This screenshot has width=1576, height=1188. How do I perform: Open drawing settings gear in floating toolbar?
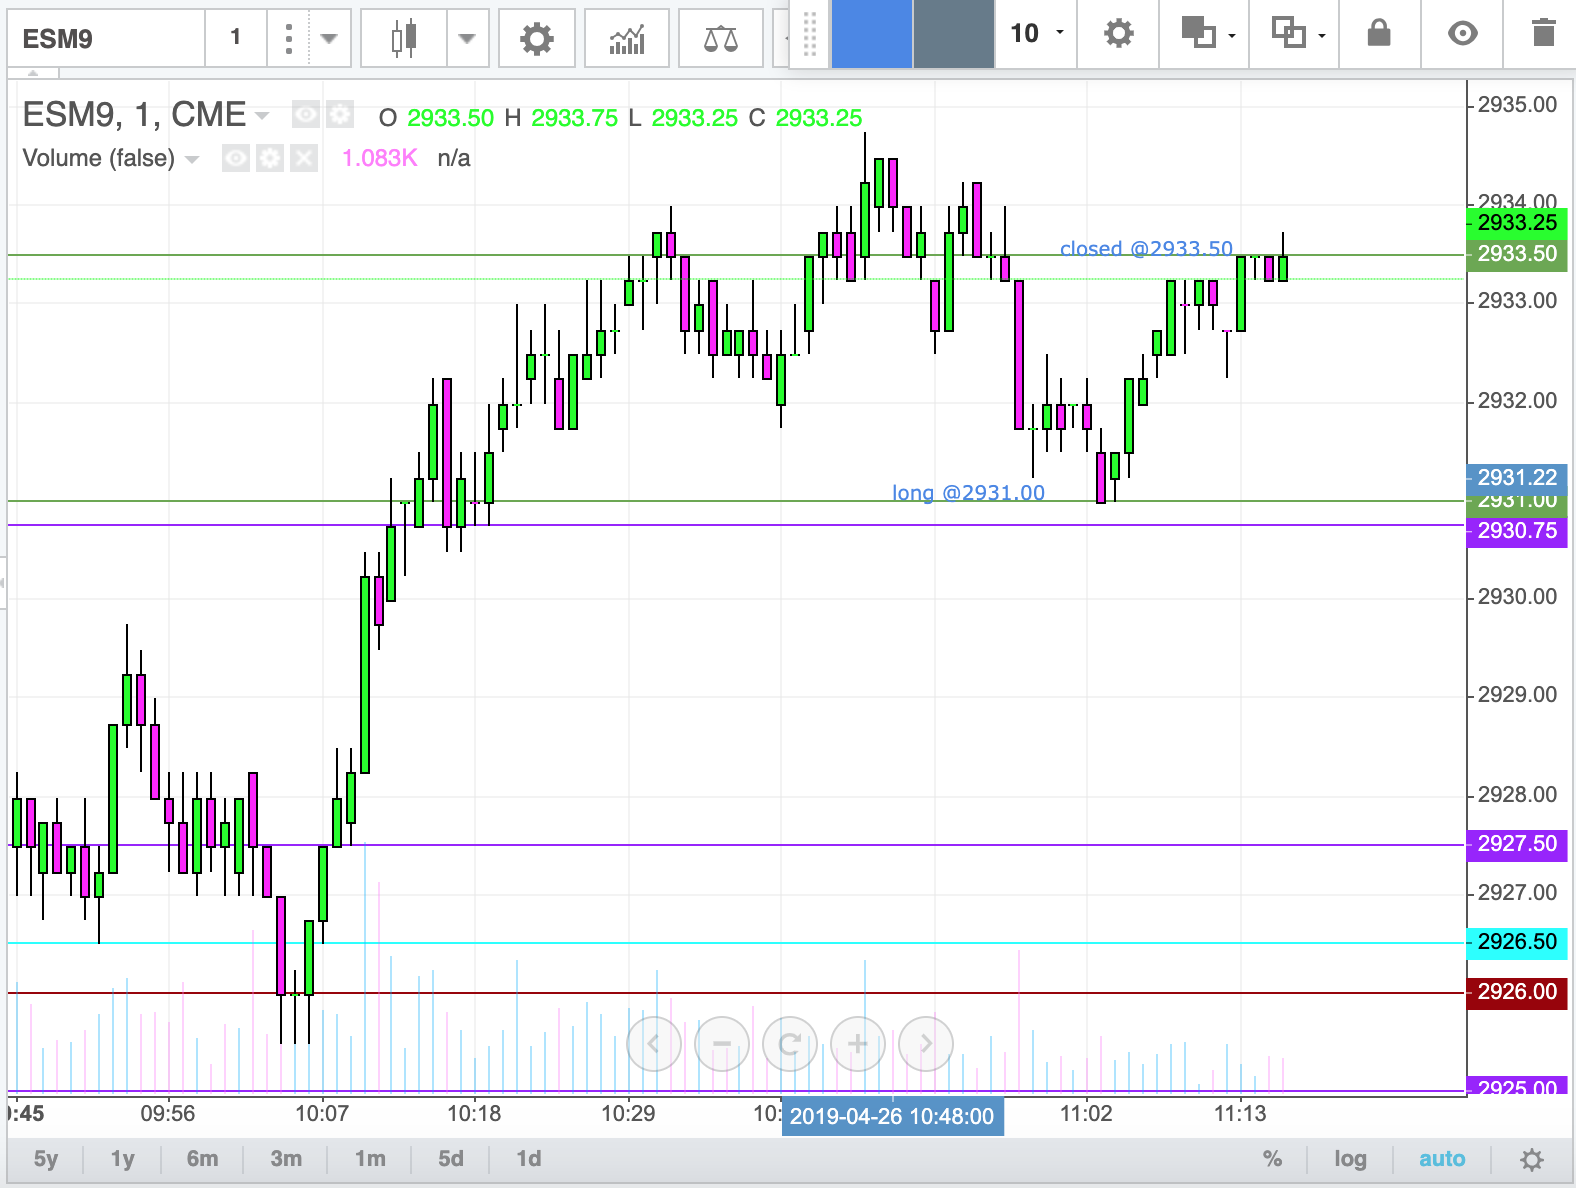pos(1119,33)
